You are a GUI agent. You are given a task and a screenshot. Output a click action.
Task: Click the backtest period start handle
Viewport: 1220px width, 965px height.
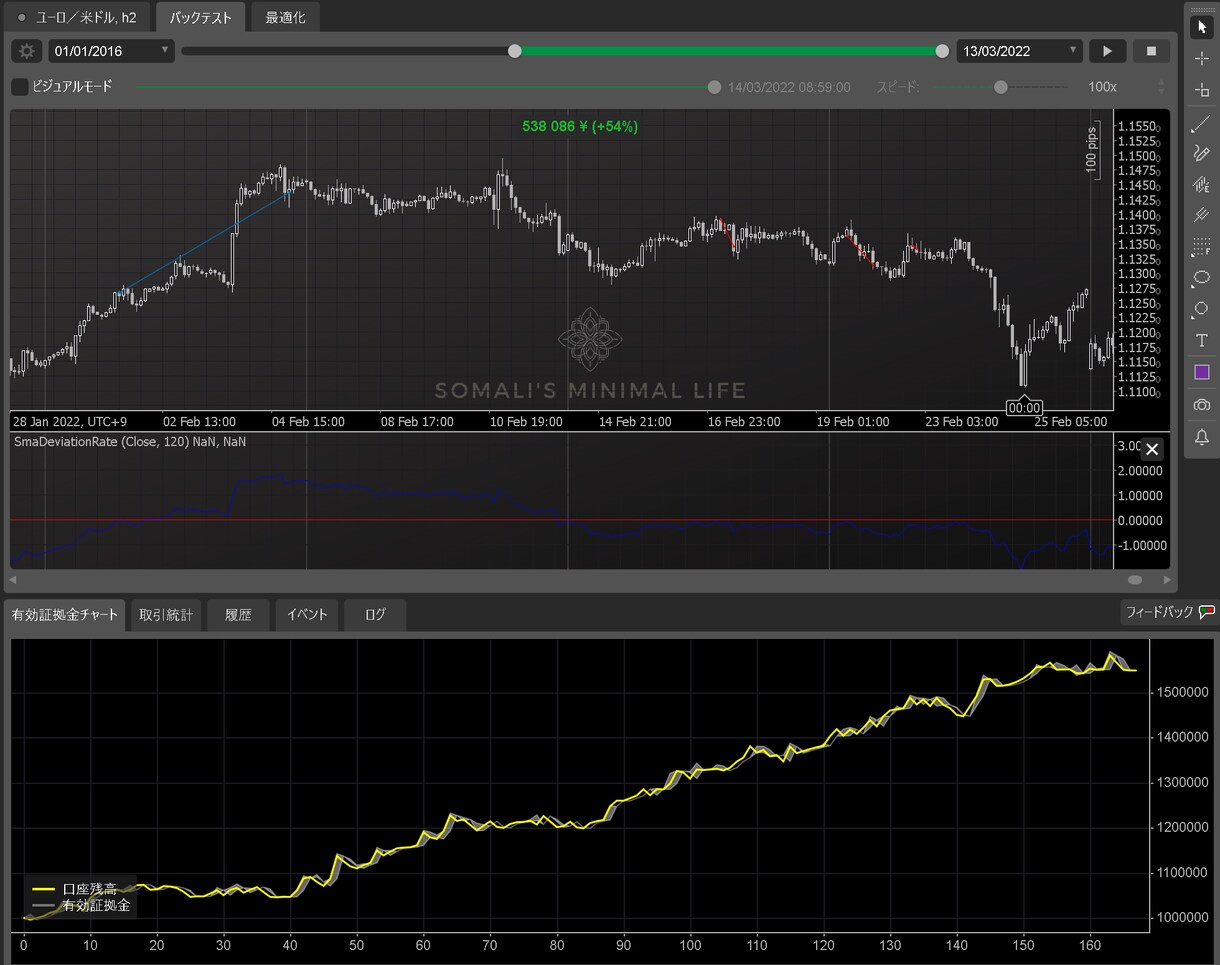click(x=515, y=51)
